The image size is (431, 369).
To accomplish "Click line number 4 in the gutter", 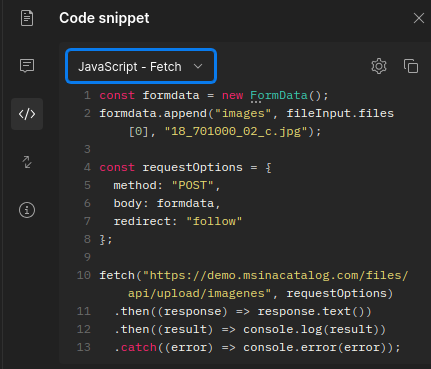I will (87, 167).
